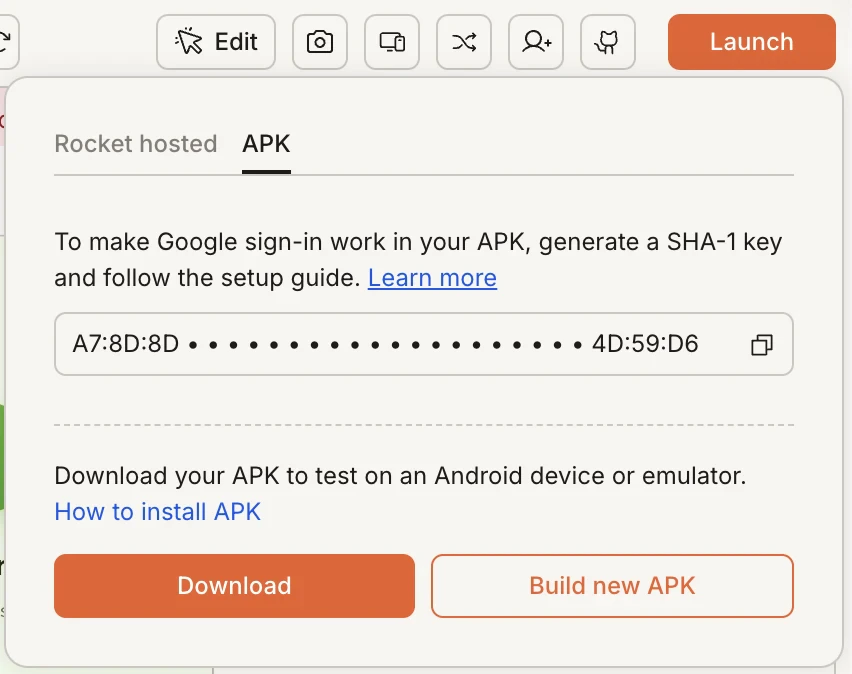Click the camera screenshot icon

[x=319, y=42]
